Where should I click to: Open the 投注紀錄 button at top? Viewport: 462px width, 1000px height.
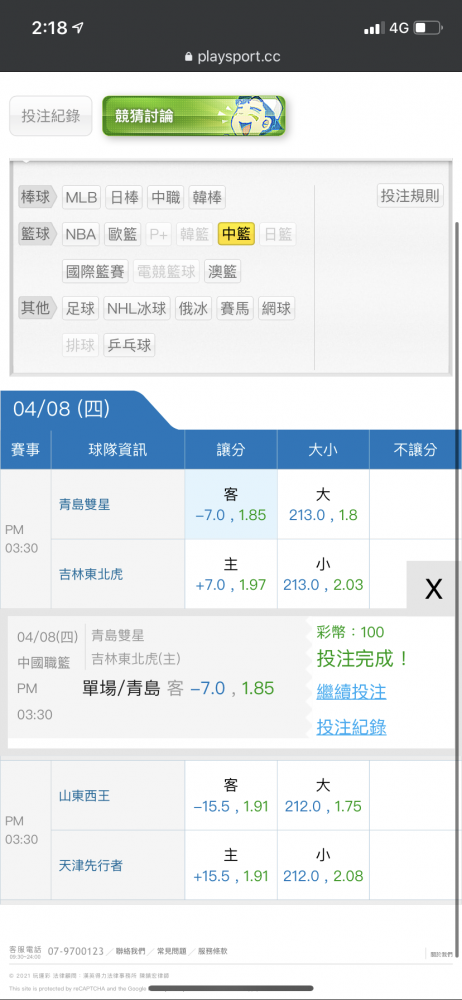50,116
